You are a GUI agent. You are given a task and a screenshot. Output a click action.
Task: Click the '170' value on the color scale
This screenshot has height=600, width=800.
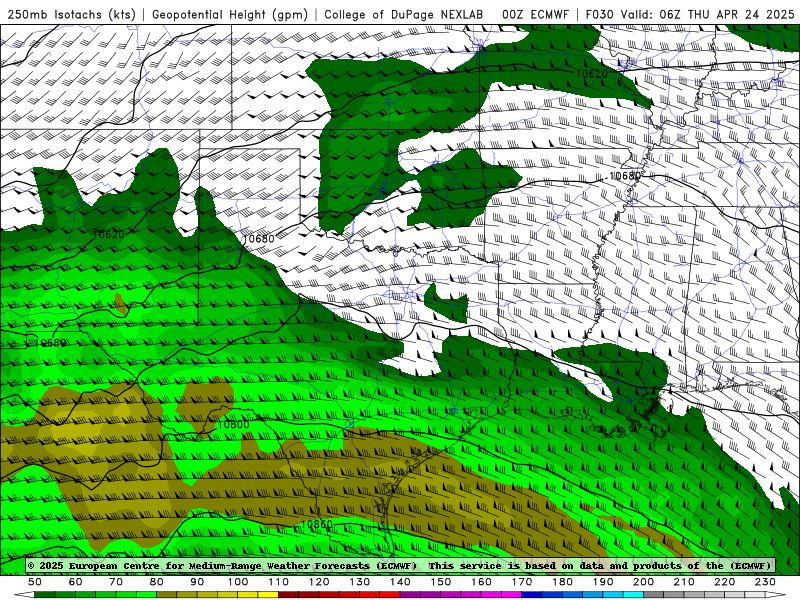click(521, 582)
